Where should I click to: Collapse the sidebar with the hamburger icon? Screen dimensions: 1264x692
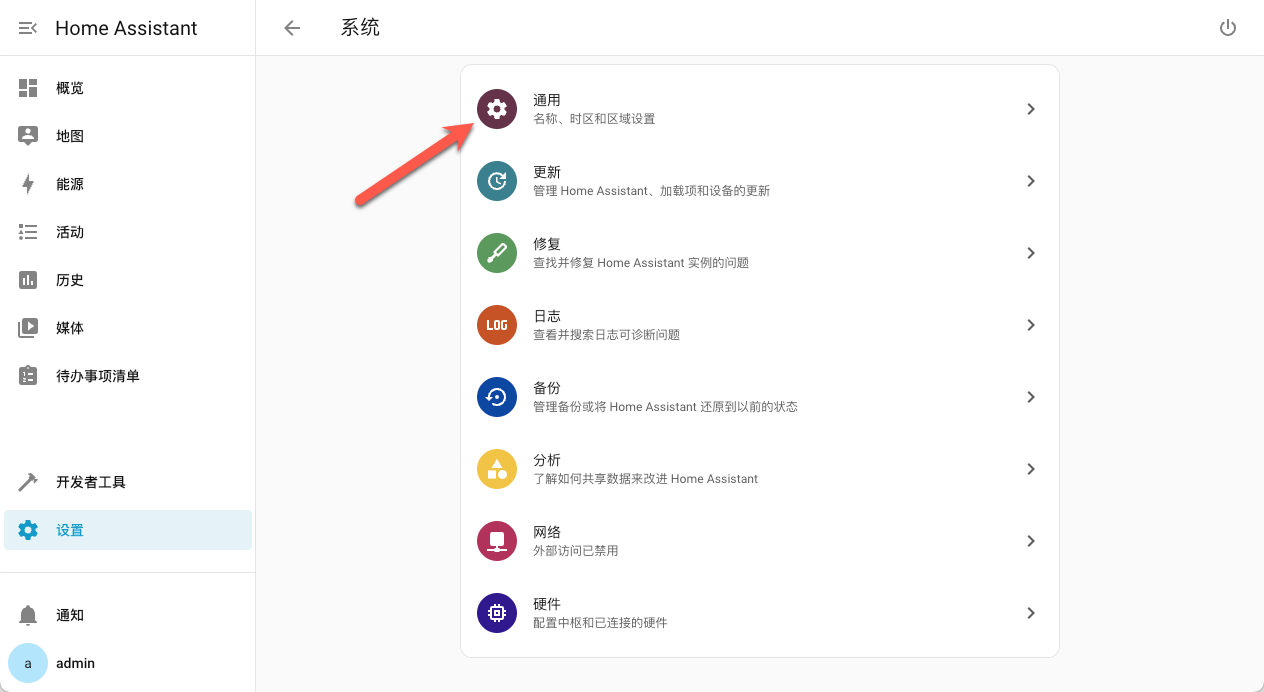point(28,28)
